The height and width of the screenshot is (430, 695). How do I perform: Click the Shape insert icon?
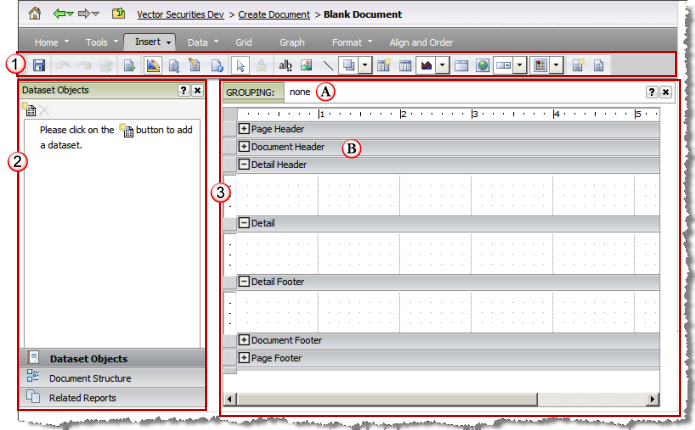click(x=349, y=66)
